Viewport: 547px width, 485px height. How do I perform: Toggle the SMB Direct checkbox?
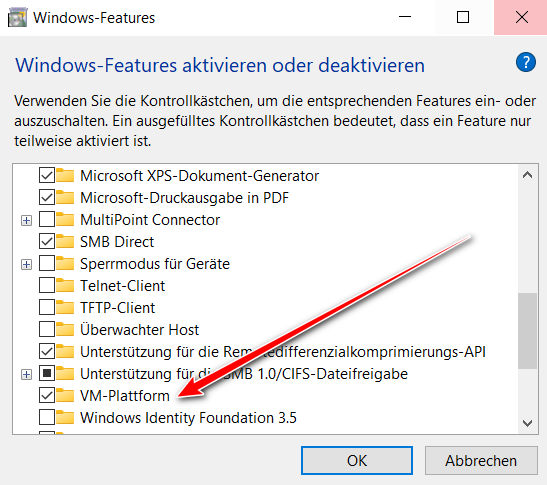tap(47, 241)
